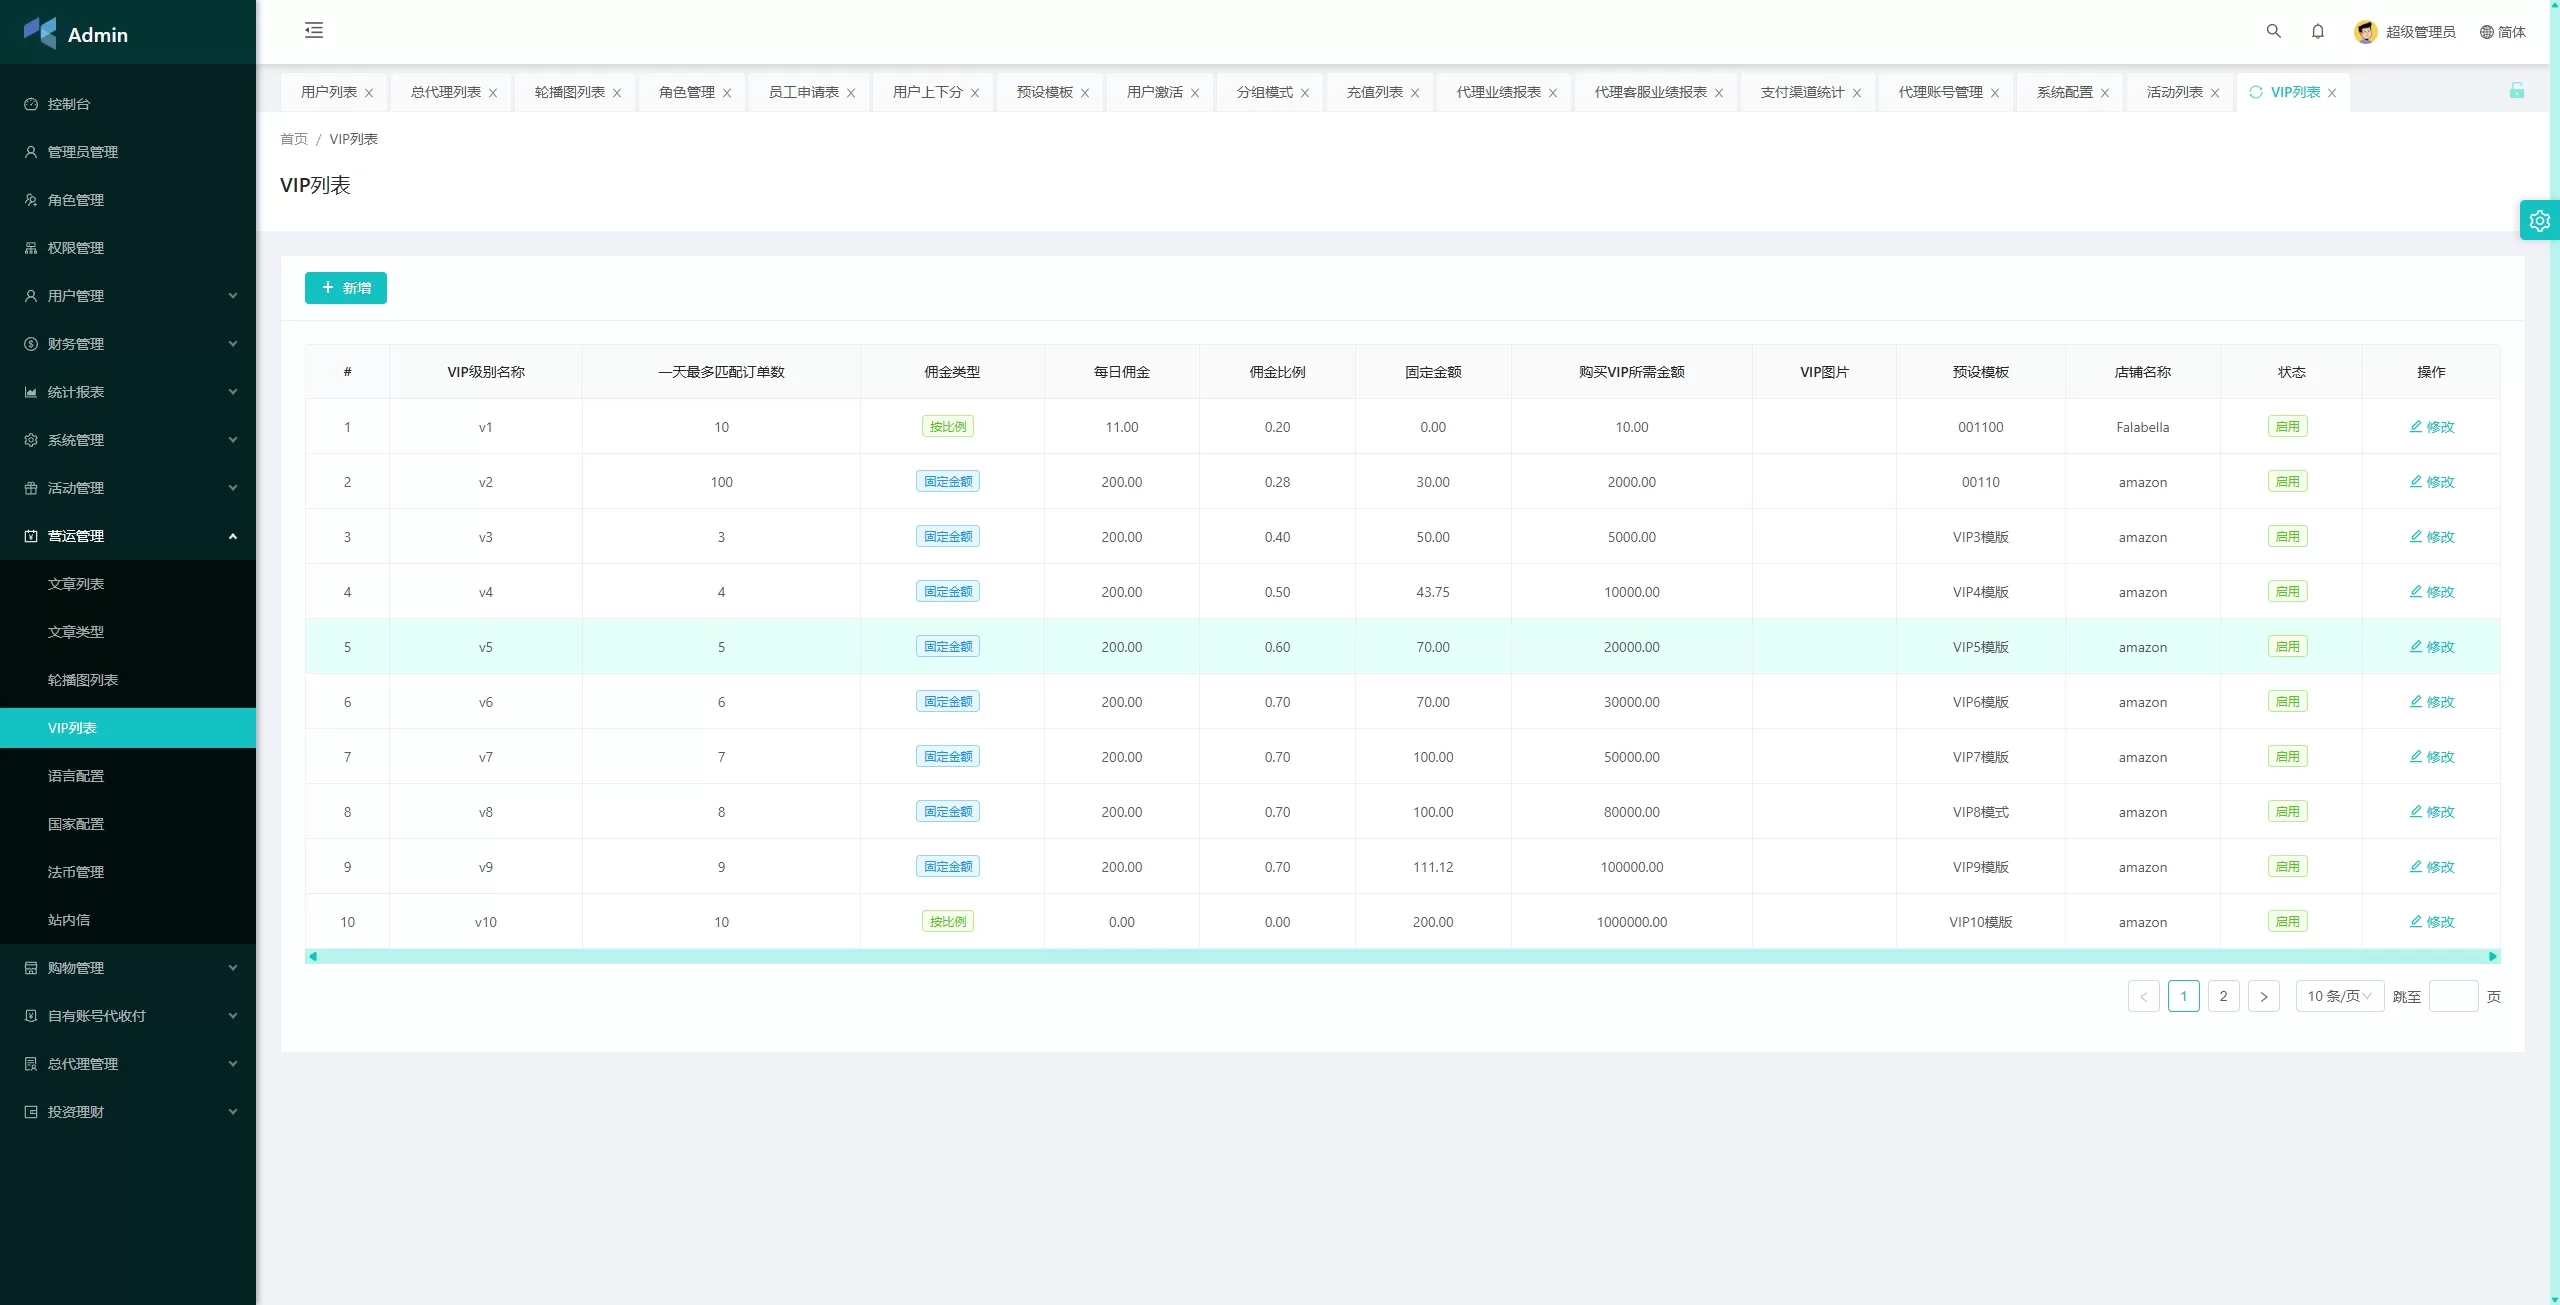Open 轮播图列表 in the sidebar
Screen dimensions: 2560x1305
coord(83,680)
